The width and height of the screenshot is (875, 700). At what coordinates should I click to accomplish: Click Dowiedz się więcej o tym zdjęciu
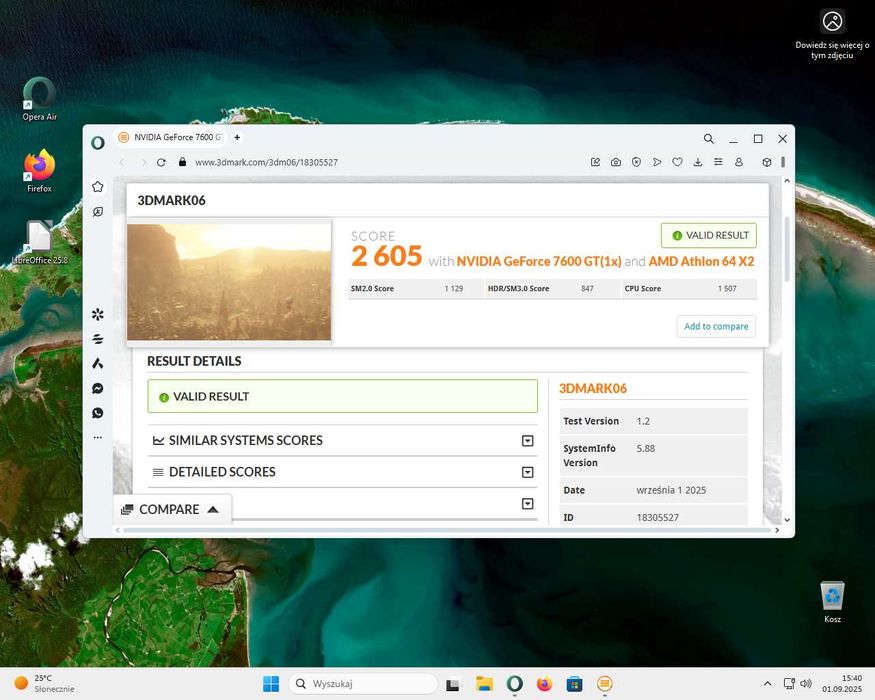[832, 35]
